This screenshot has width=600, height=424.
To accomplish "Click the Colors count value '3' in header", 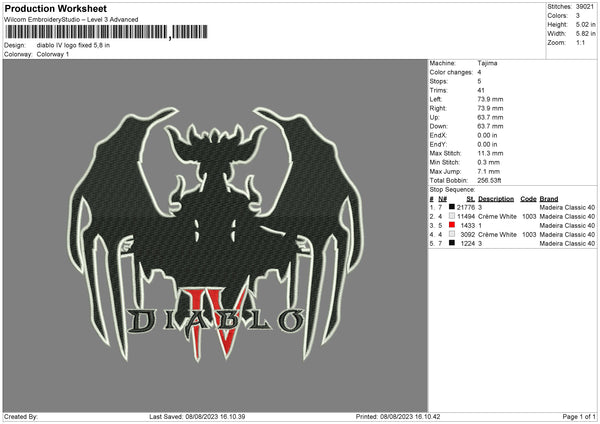I will click(578, 16).
